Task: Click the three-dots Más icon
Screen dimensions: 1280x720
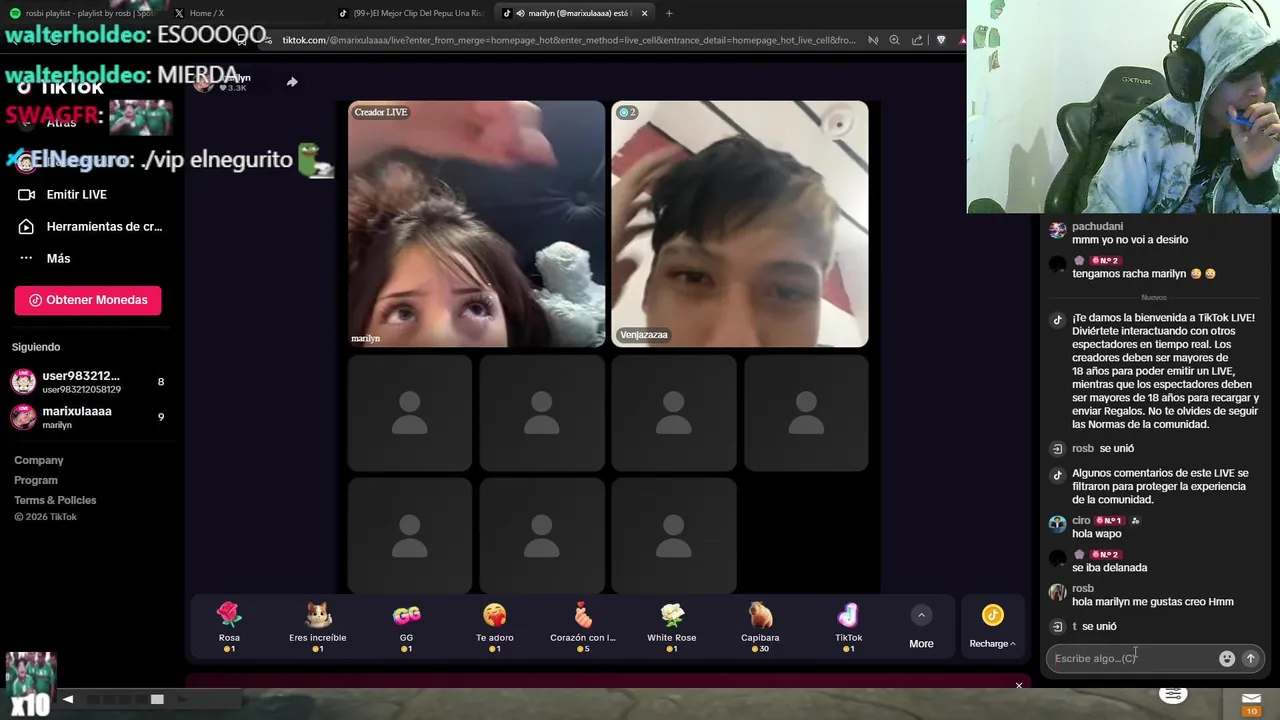Action: click(27, 258)
